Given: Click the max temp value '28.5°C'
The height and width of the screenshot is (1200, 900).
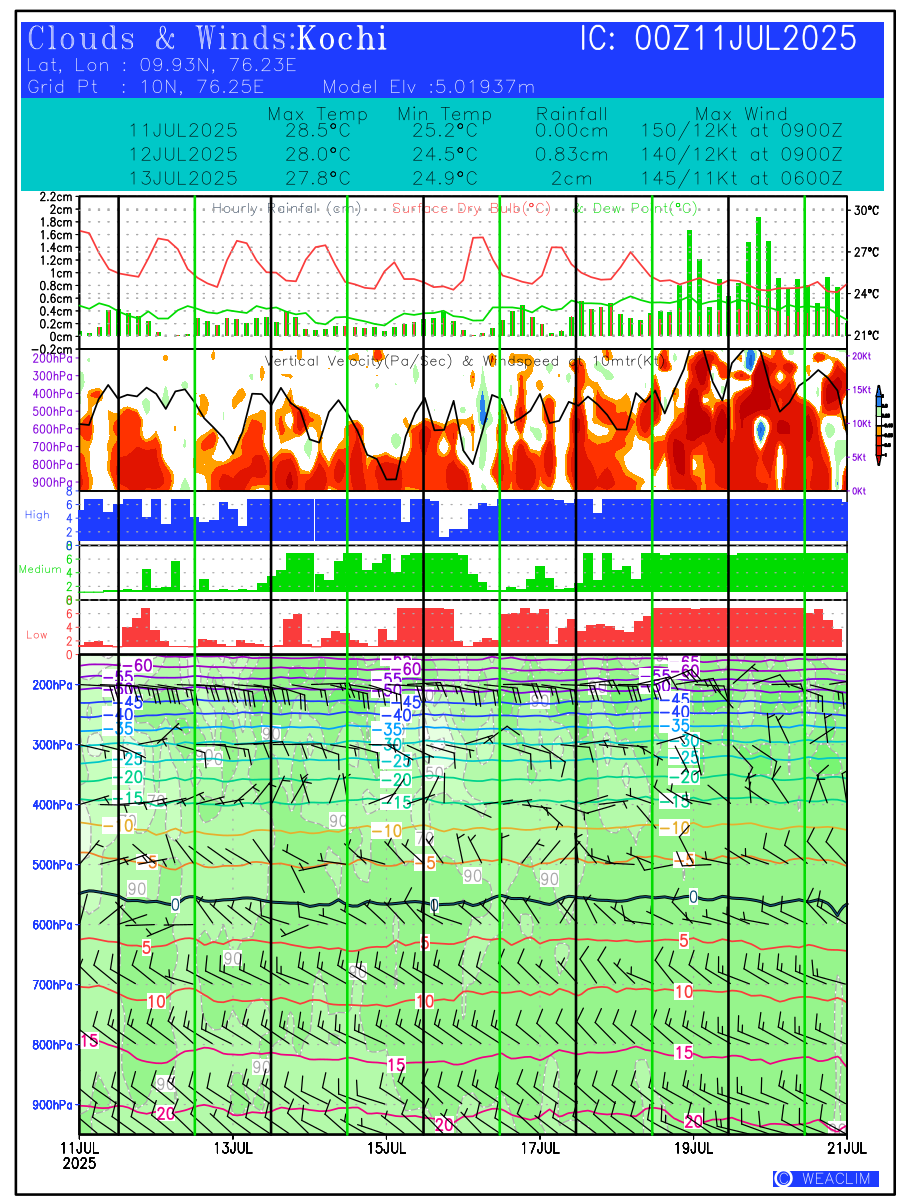Looking at the screenshot, I should click(316, 131).
